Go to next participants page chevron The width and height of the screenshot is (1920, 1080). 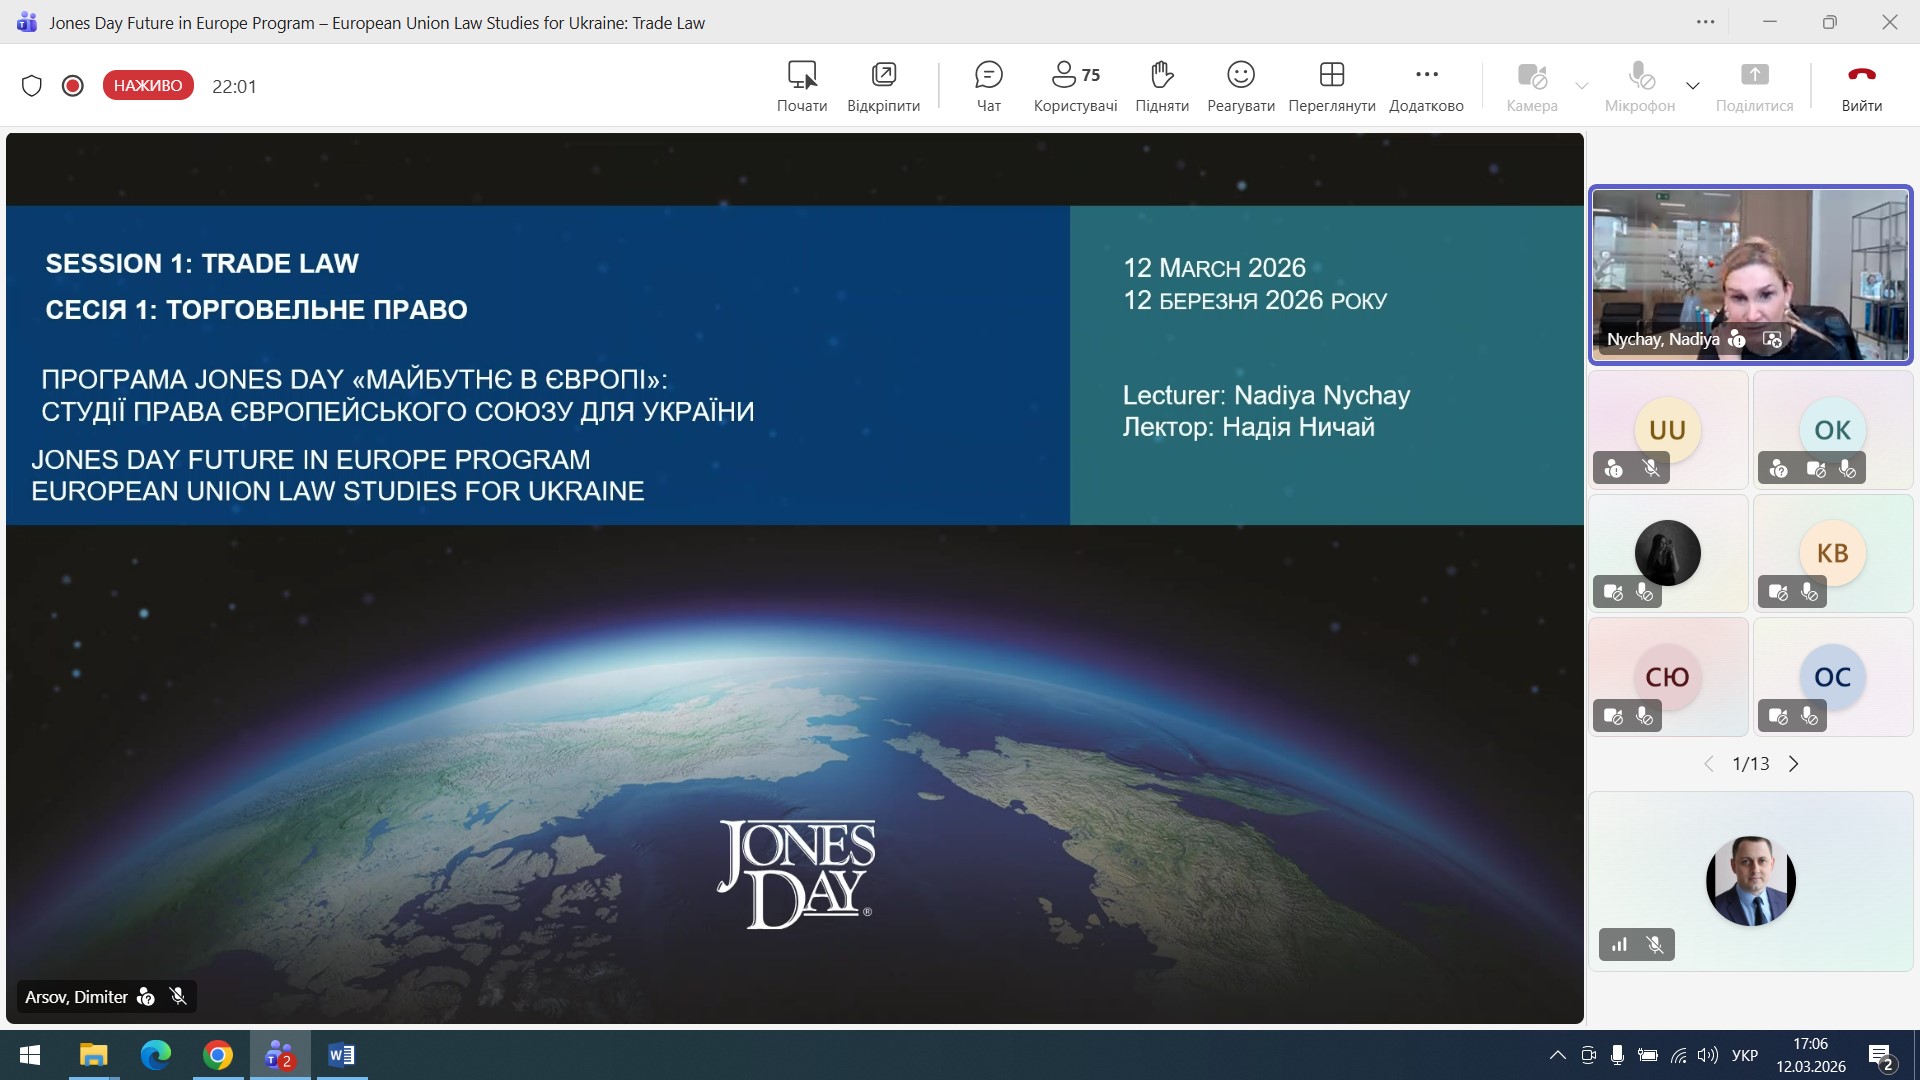pyautogui.click(x=1794, y=764)
